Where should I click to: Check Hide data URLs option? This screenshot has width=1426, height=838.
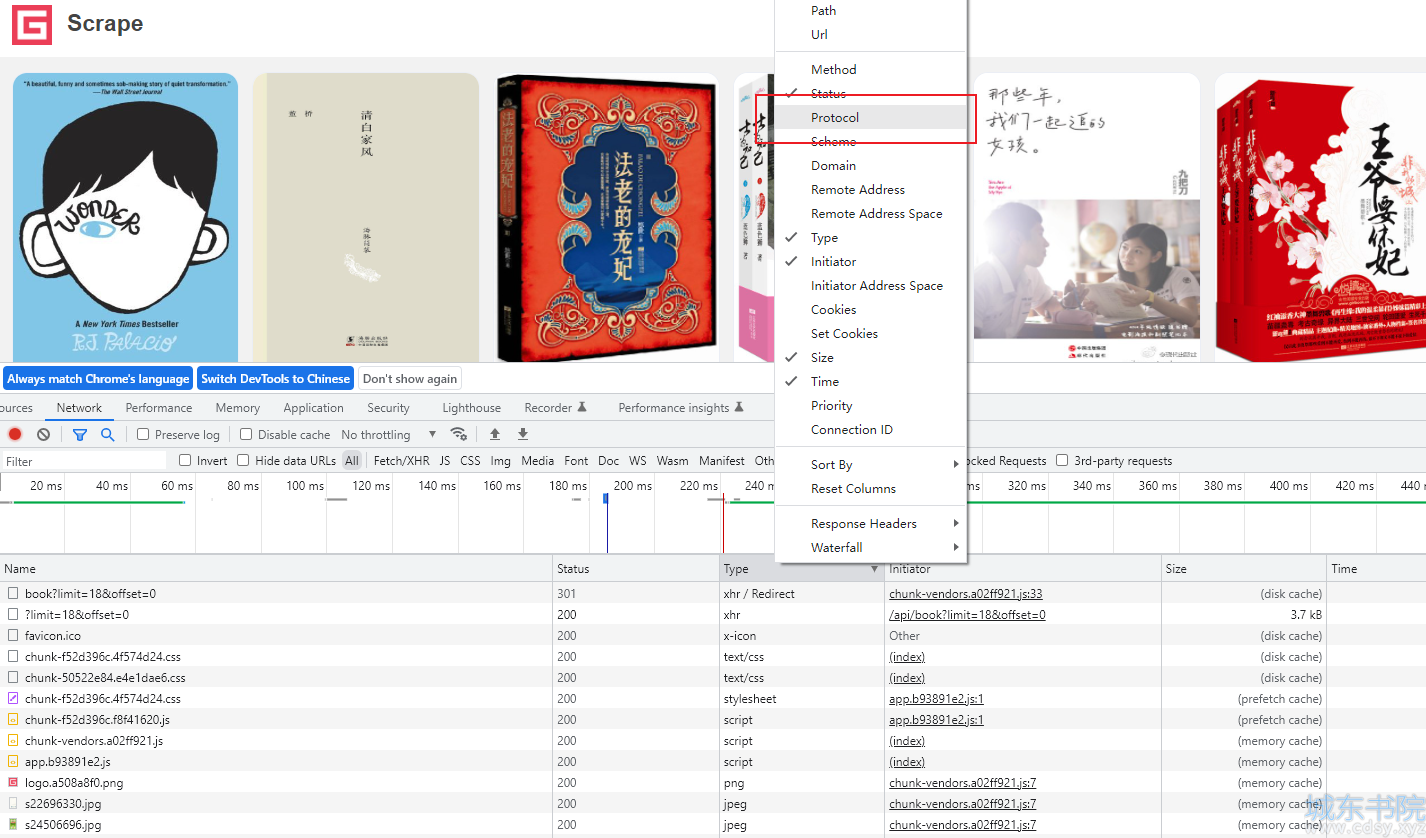(243, 460)
